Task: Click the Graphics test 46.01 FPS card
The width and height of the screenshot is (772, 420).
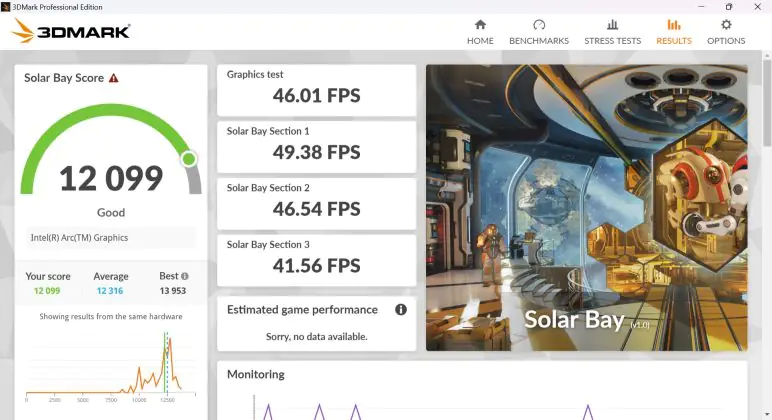Action: click(317, 90)
